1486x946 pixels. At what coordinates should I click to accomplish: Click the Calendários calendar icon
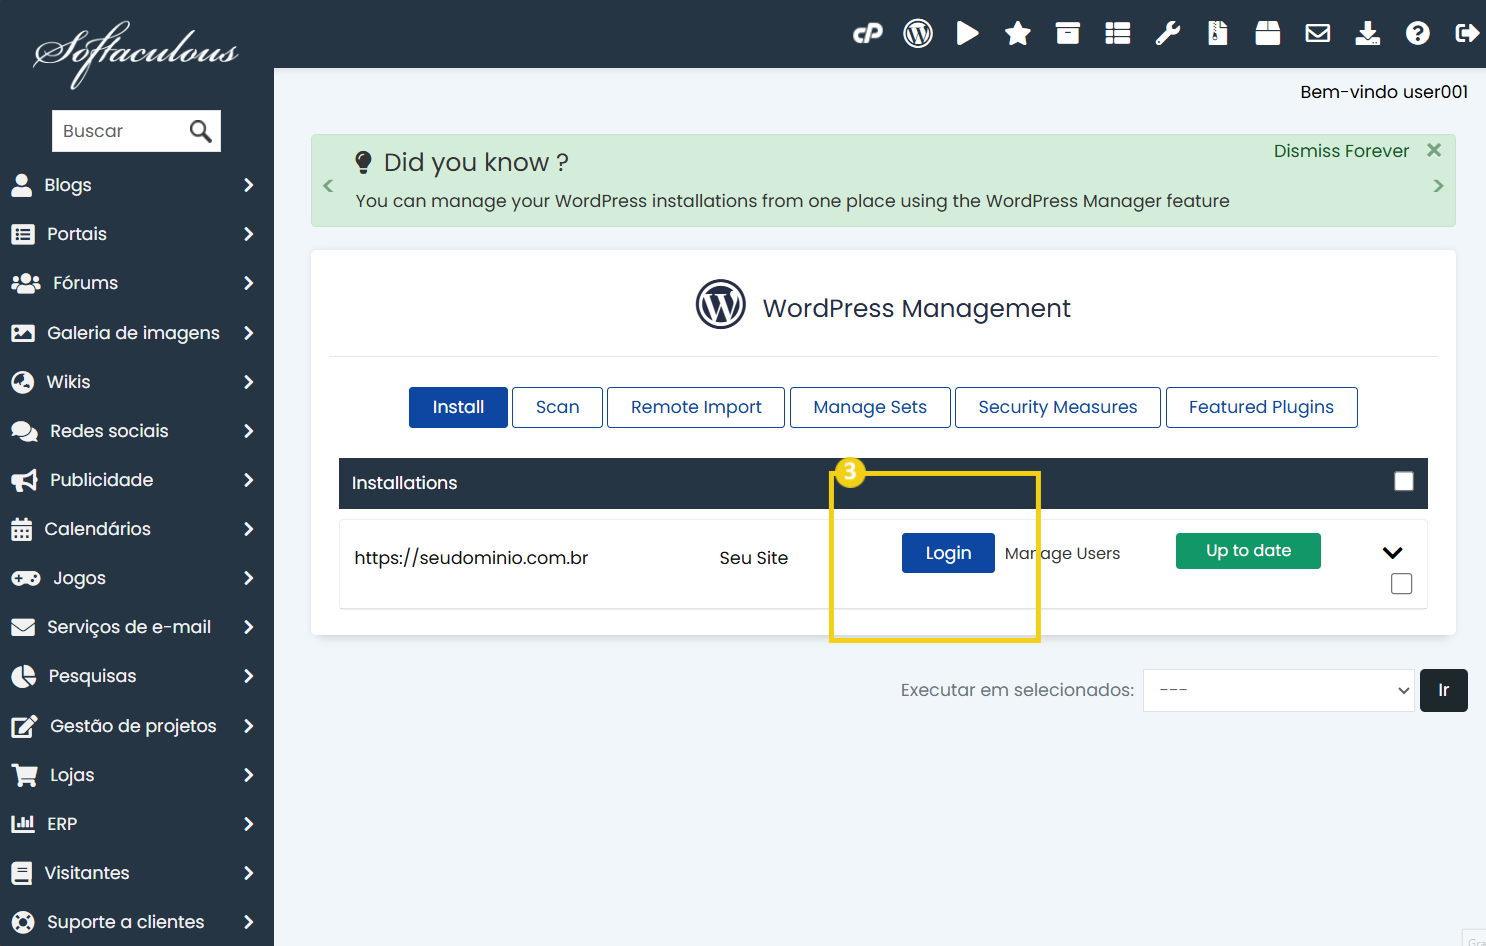21,529
